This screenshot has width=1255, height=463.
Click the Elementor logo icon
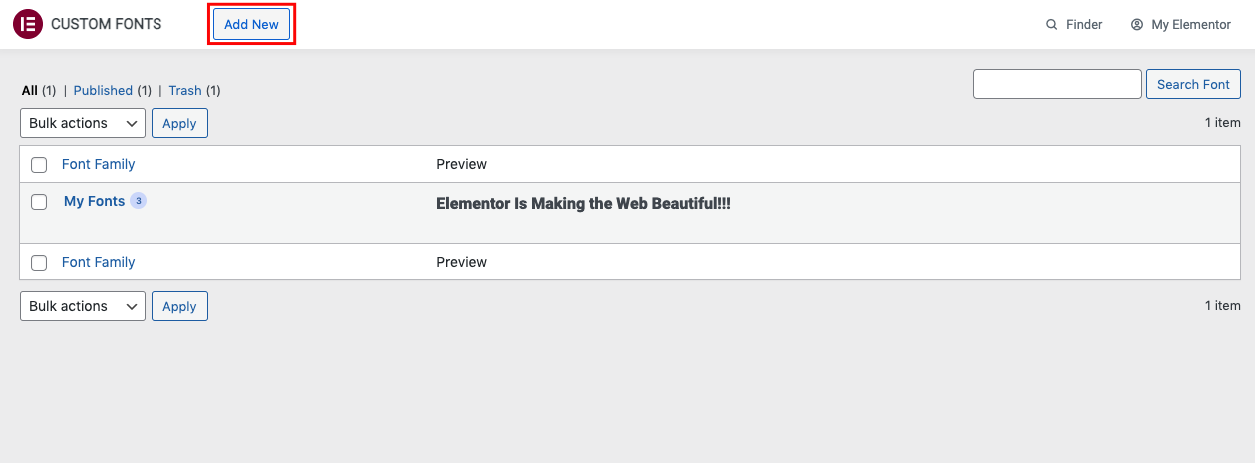tap(28, 24)
